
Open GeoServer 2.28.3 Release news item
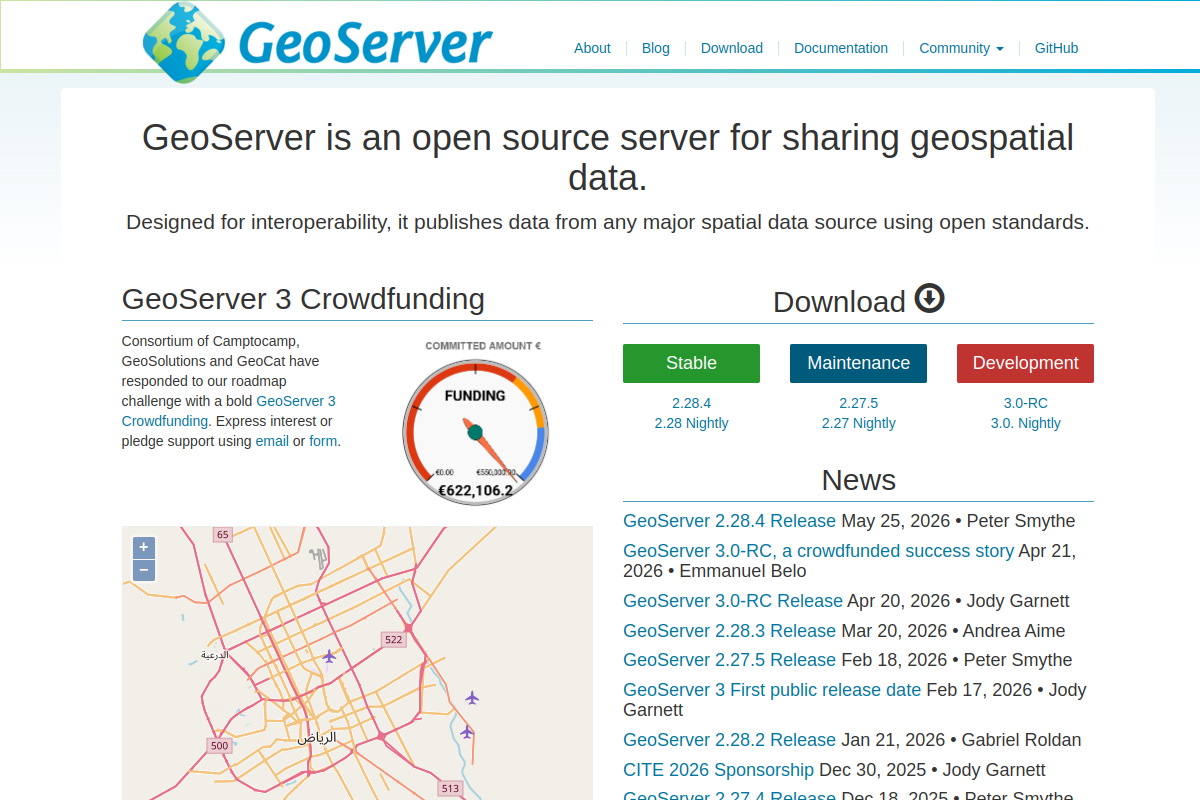point(729,631)
